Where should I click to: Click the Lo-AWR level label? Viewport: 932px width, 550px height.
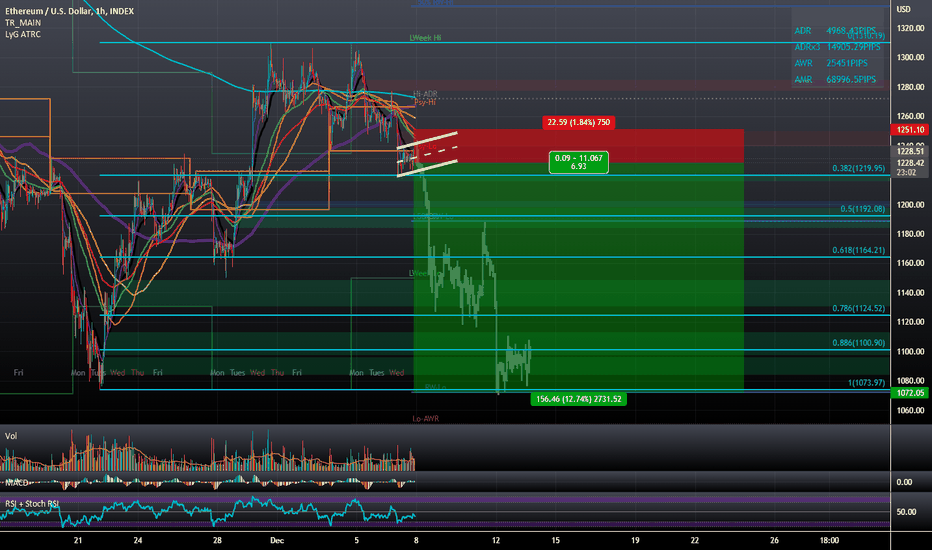[x=426, y=419]
